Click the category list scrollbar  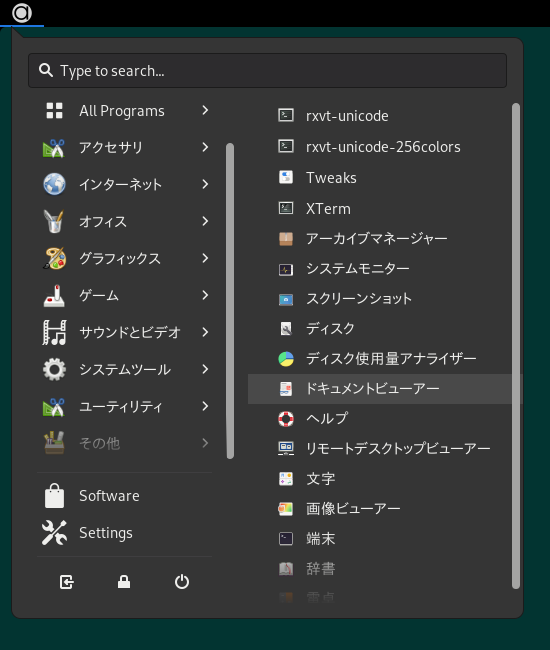tap(230, 301)
